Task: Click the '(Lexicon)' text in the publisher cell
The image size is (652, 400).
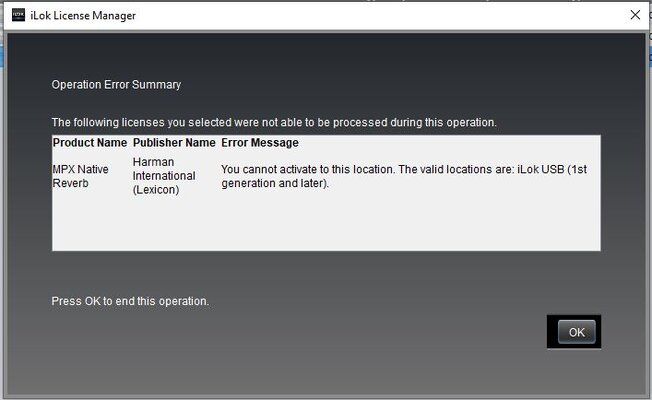Action: coord(156,190)
